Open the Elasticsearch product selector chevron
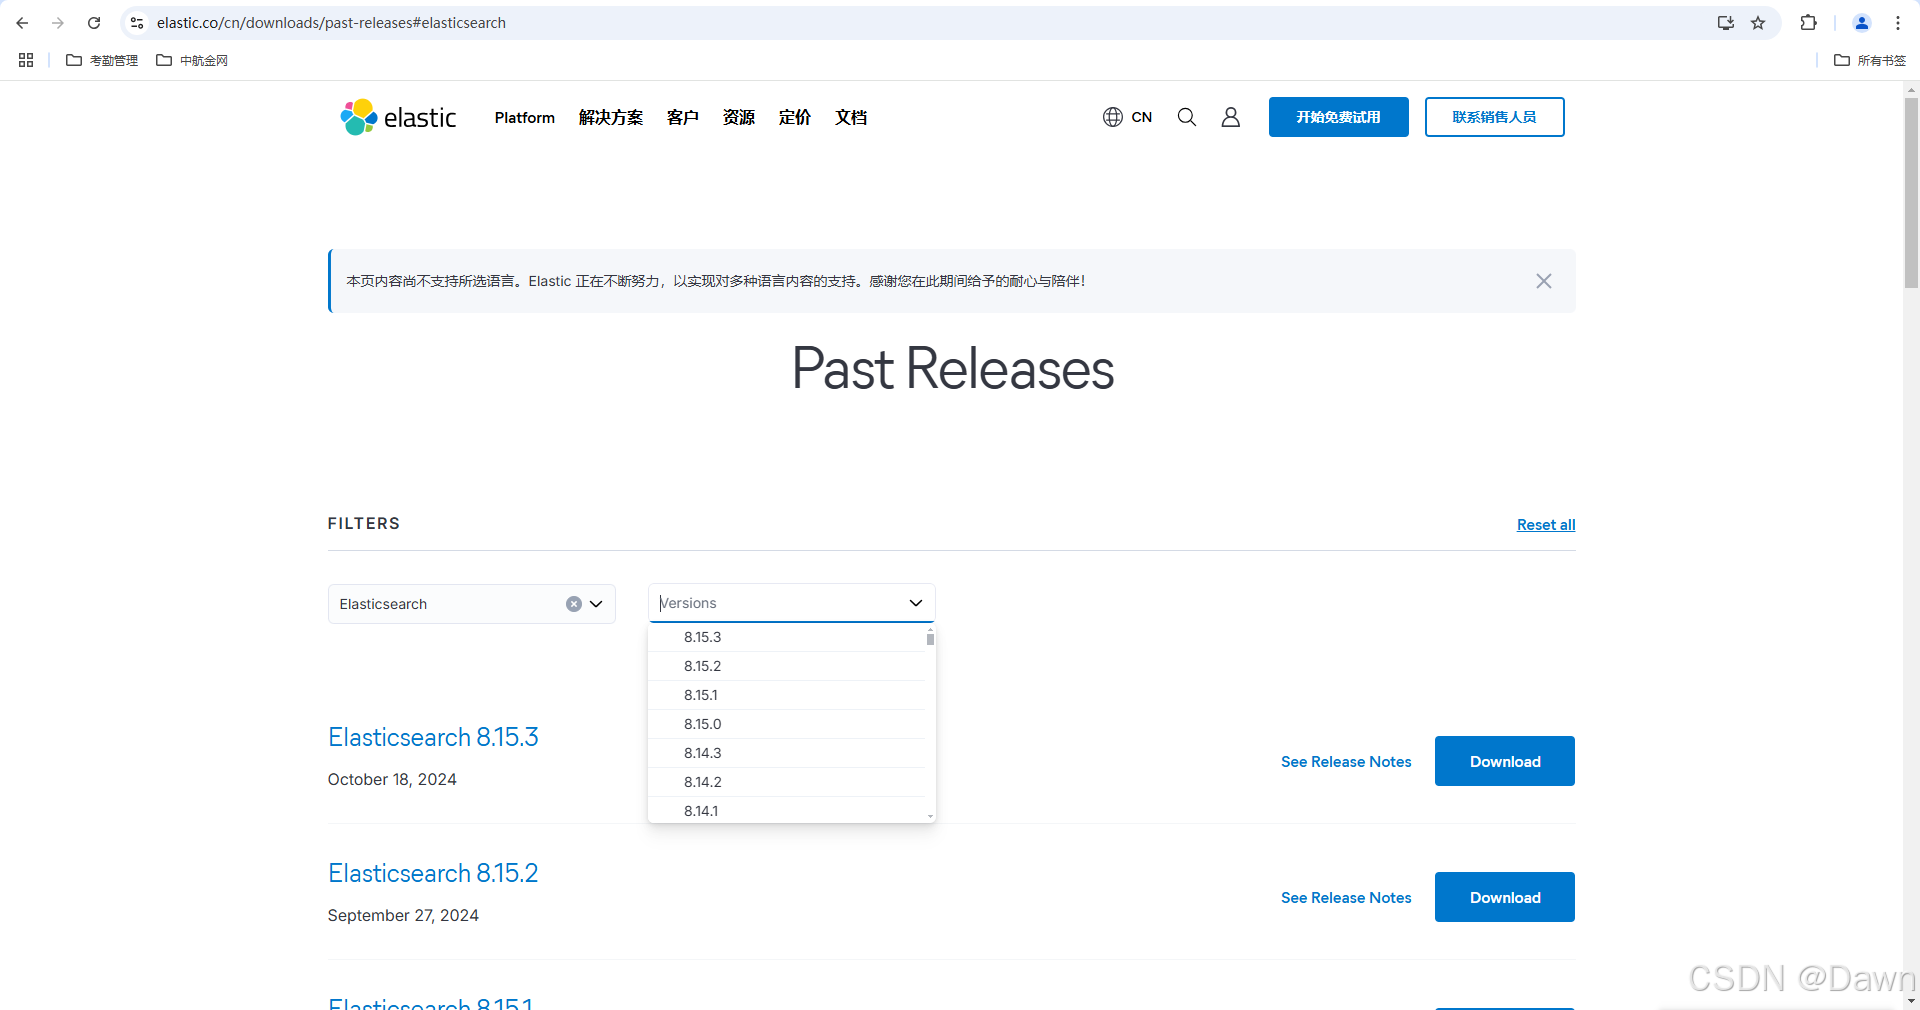 [x=596, y=603]
